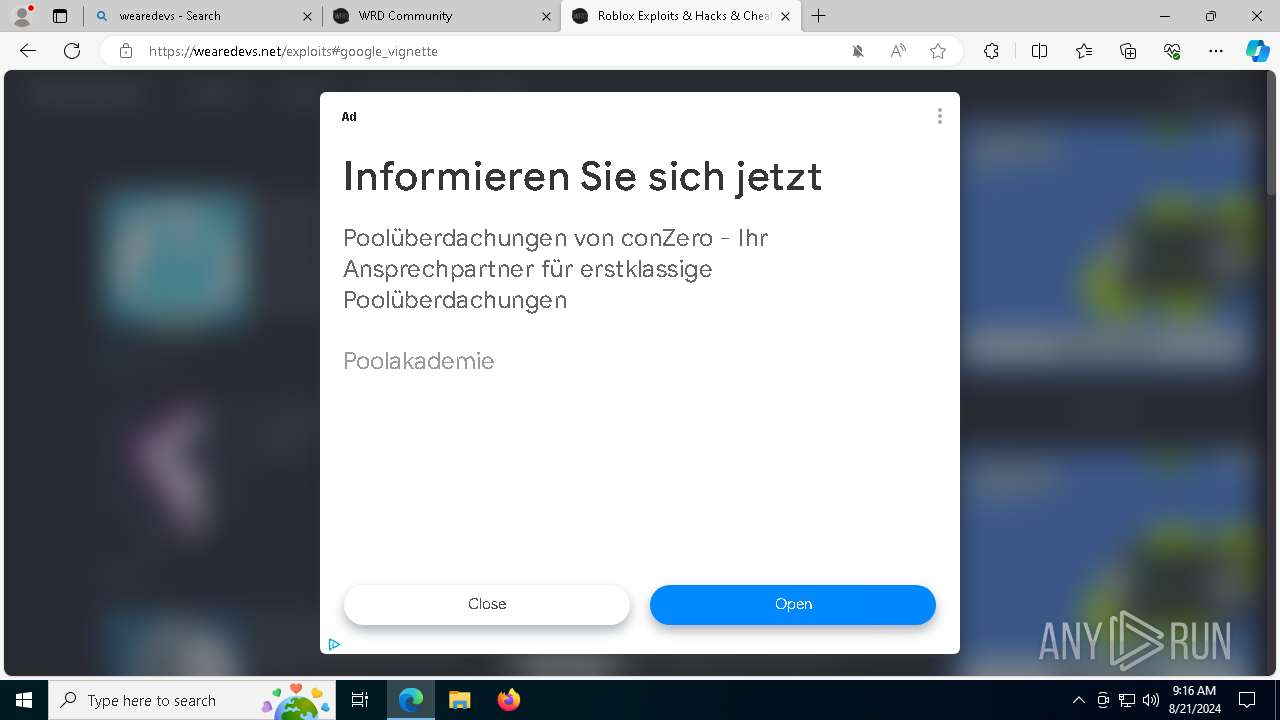Launch Firefox from the taskbar
The height and width of the screenshot is (720, 1280).
tap(508, 700)
